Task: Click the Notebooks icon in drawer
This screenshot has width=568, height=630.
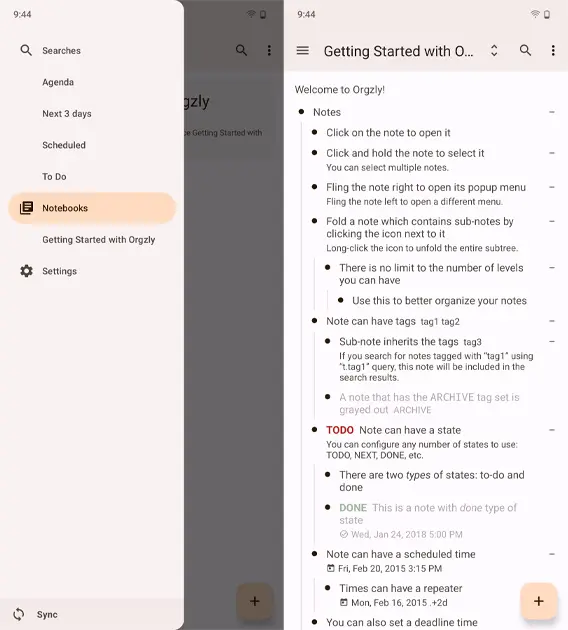Action: (x=27, y=208)
